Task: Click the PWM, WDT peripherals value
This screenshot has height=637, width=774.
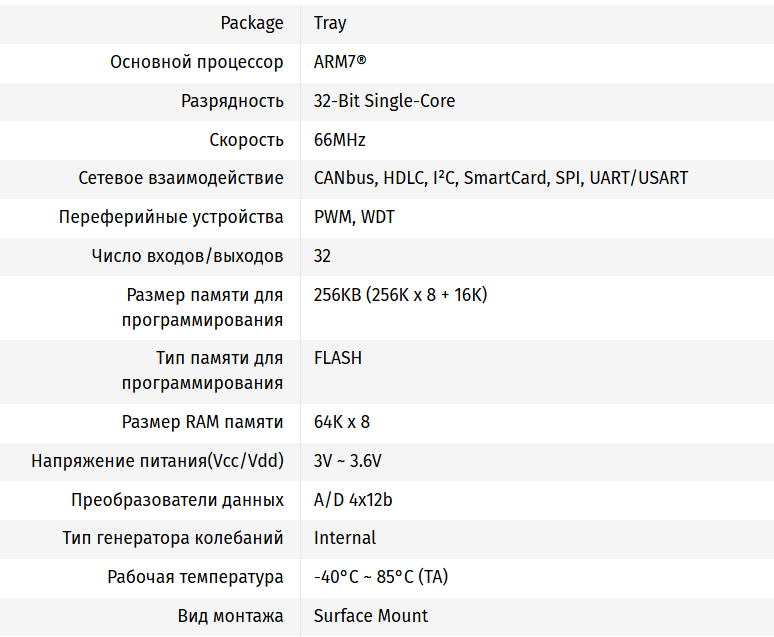Action: [x=354, y=217]
